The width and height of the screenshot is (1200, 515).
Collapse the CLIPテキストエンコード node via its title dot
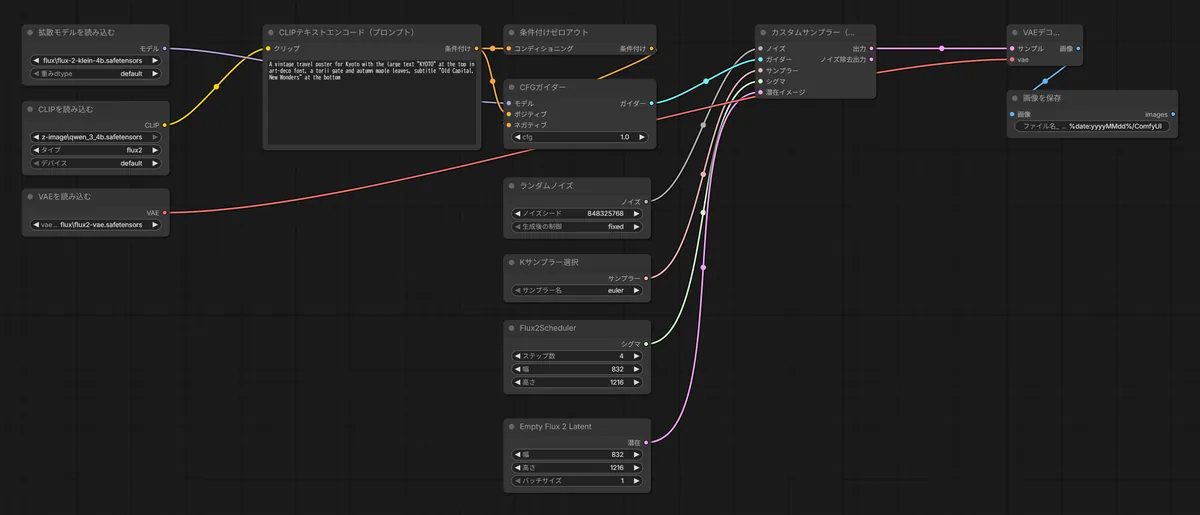point(271,33)
